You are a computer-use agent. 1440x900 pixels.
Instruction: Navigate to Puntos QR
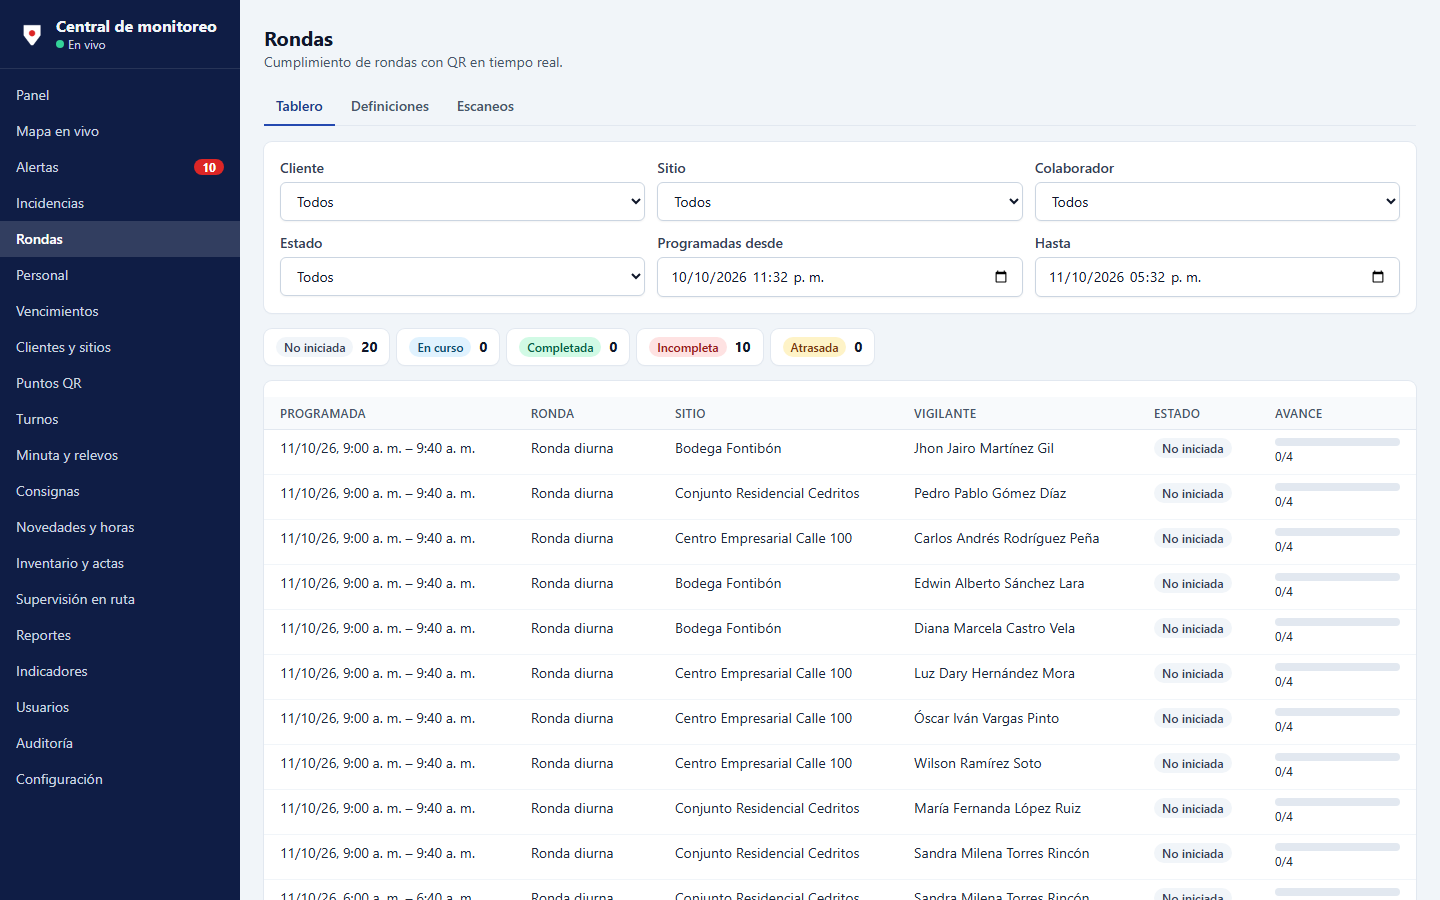tap(120, 383)
